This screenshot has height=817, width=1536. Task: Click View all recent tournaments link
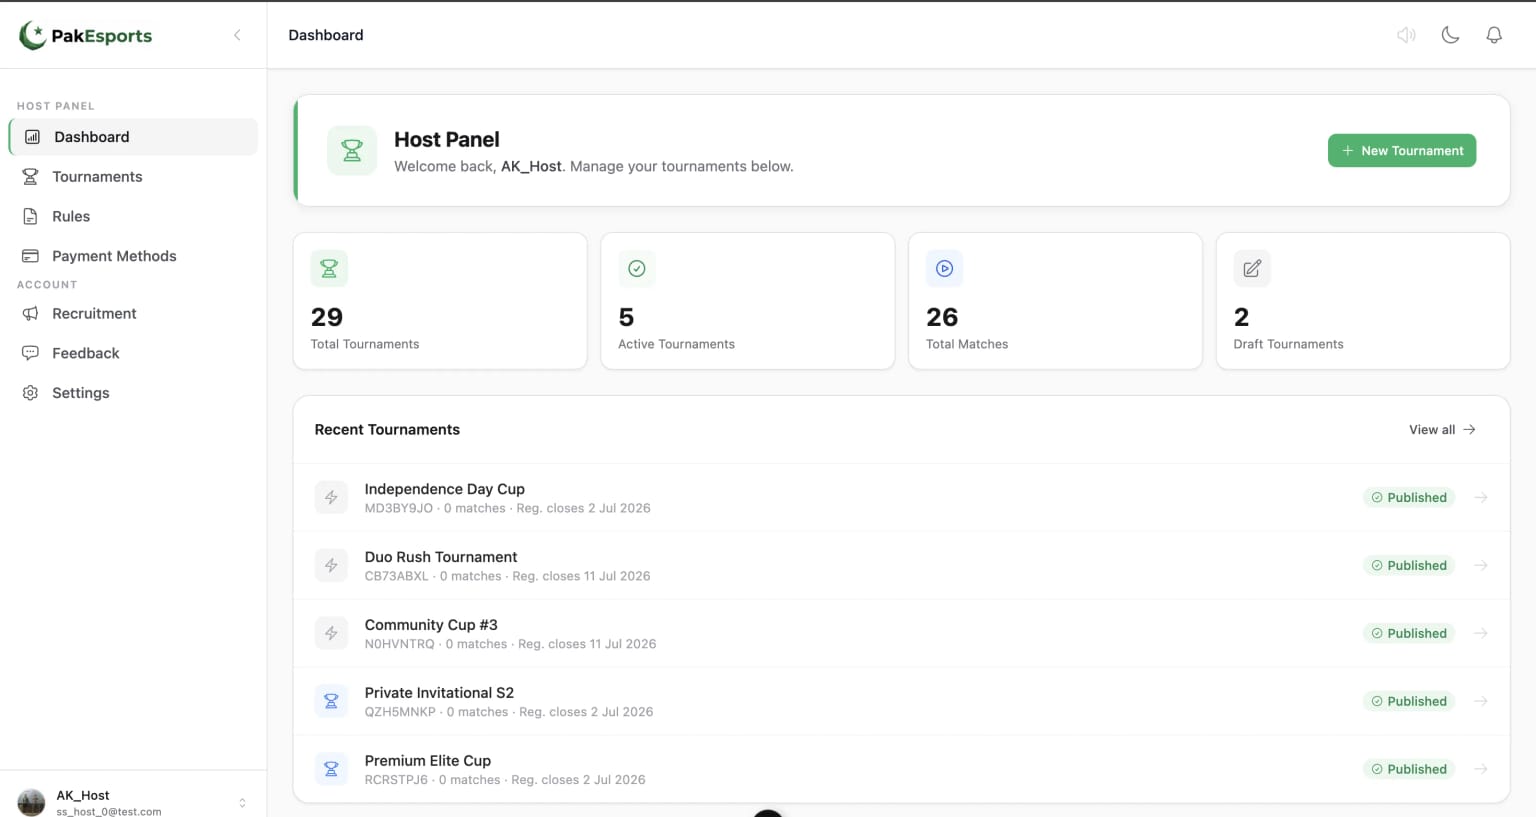coord(1442,429)
